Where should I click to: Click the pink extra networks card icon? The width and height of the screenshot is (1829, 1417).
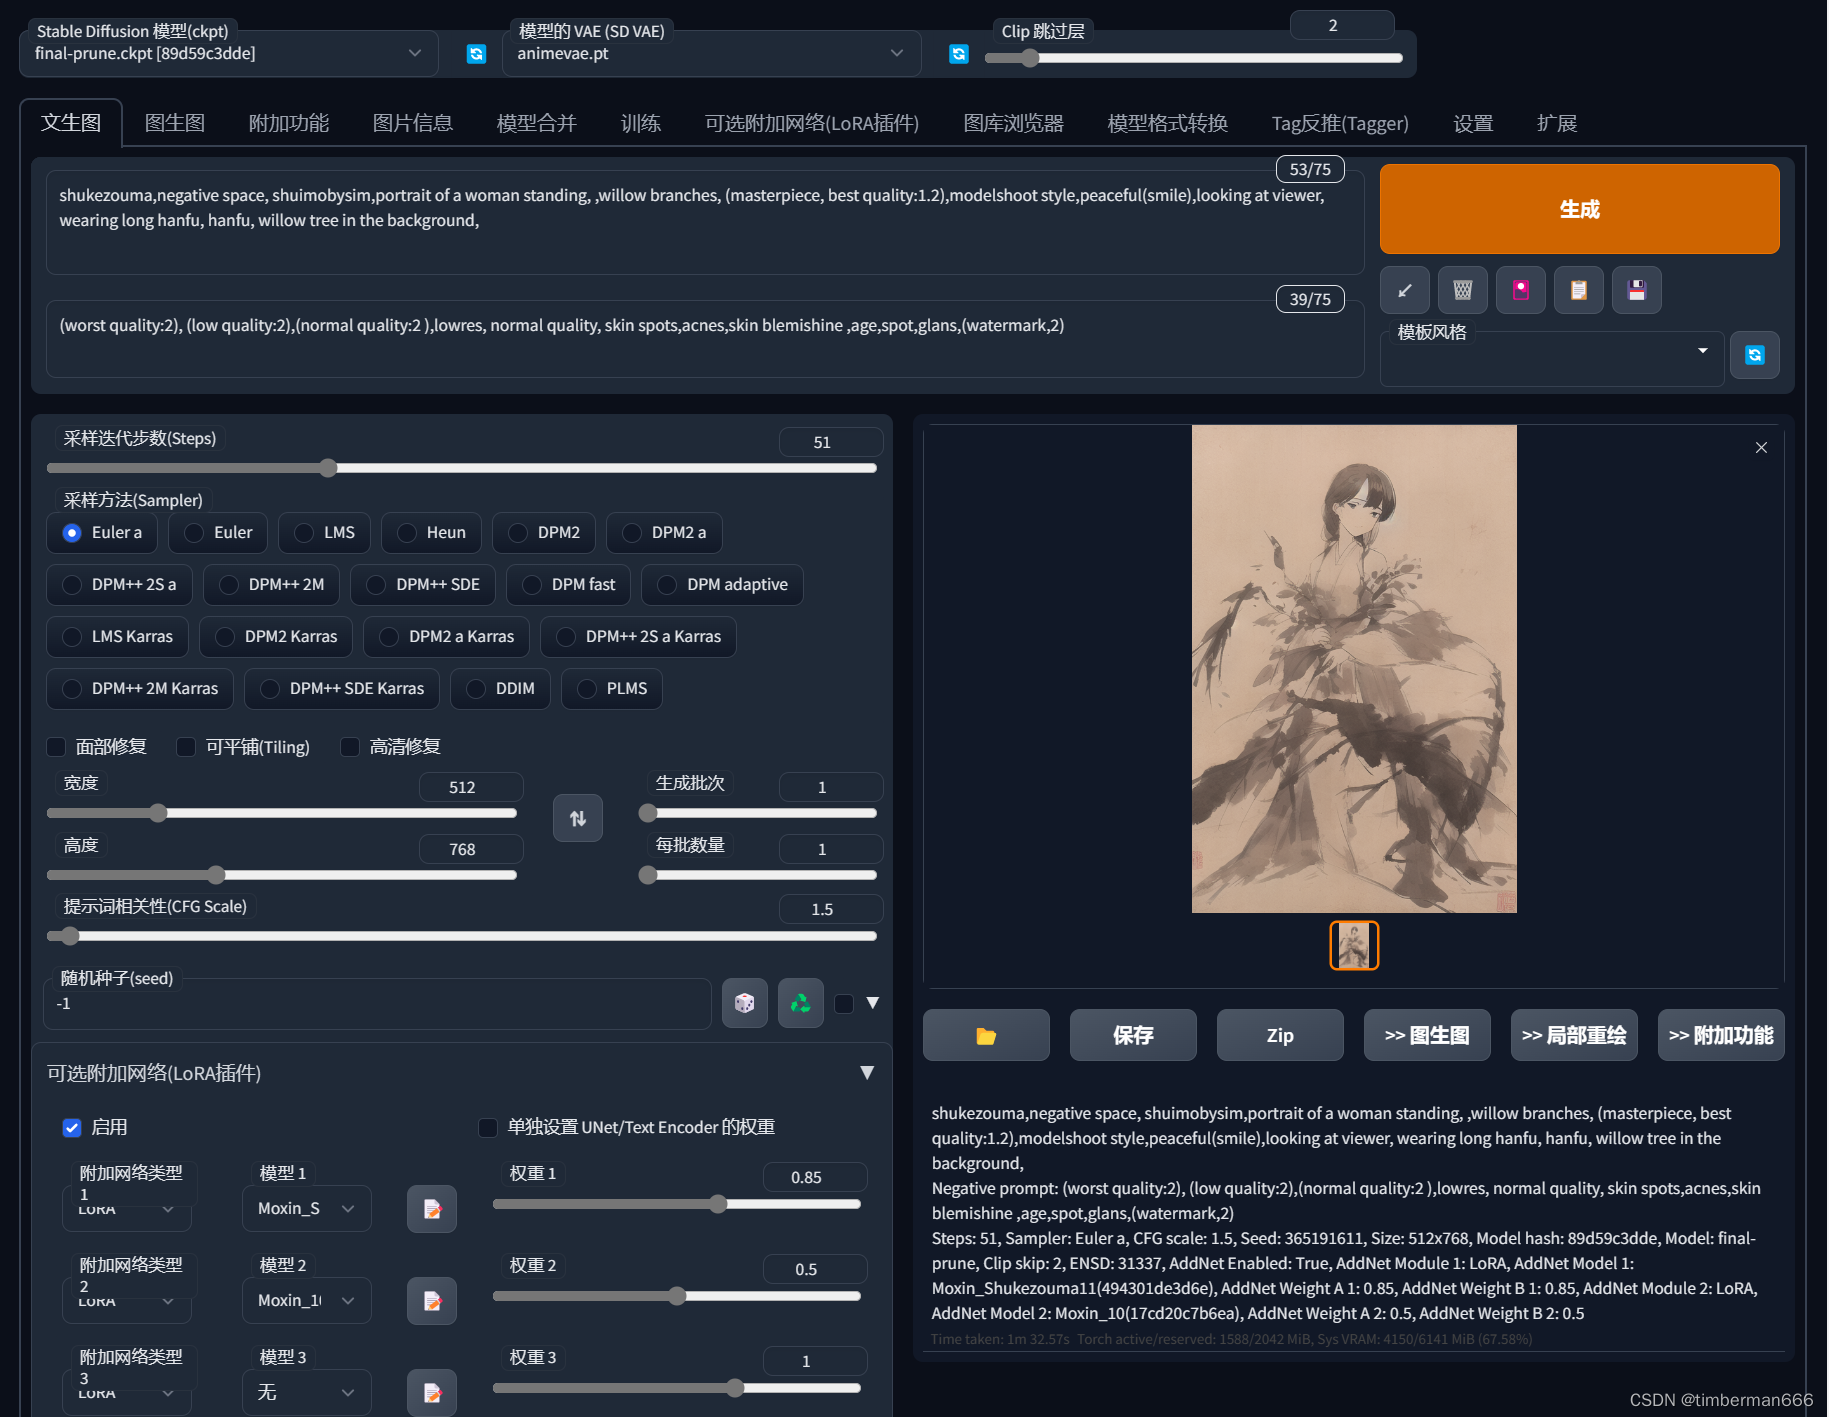pos(1520,290)
